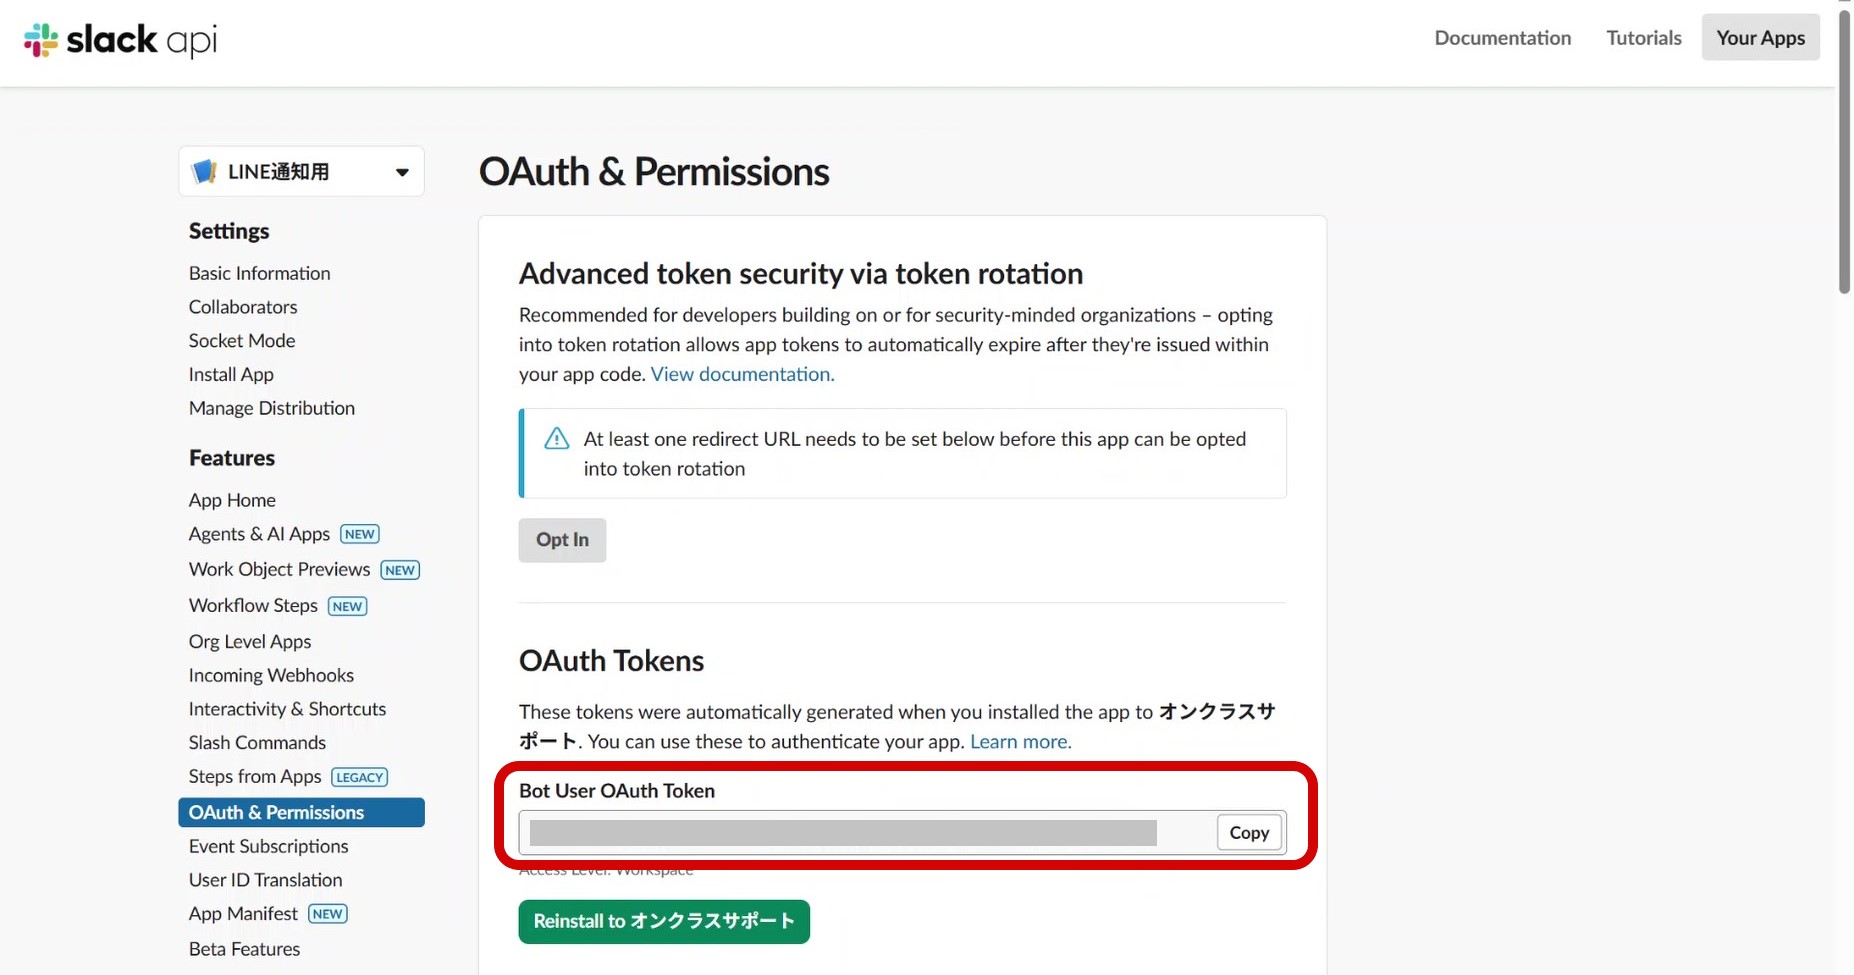Open the Documentation menu
1854x975 pixels.
tap(1502, 38)
